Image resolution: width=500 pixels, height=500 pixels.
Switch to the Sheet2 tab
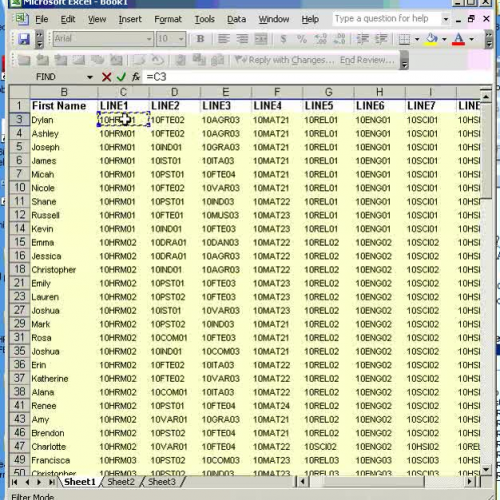coord(121,482)
